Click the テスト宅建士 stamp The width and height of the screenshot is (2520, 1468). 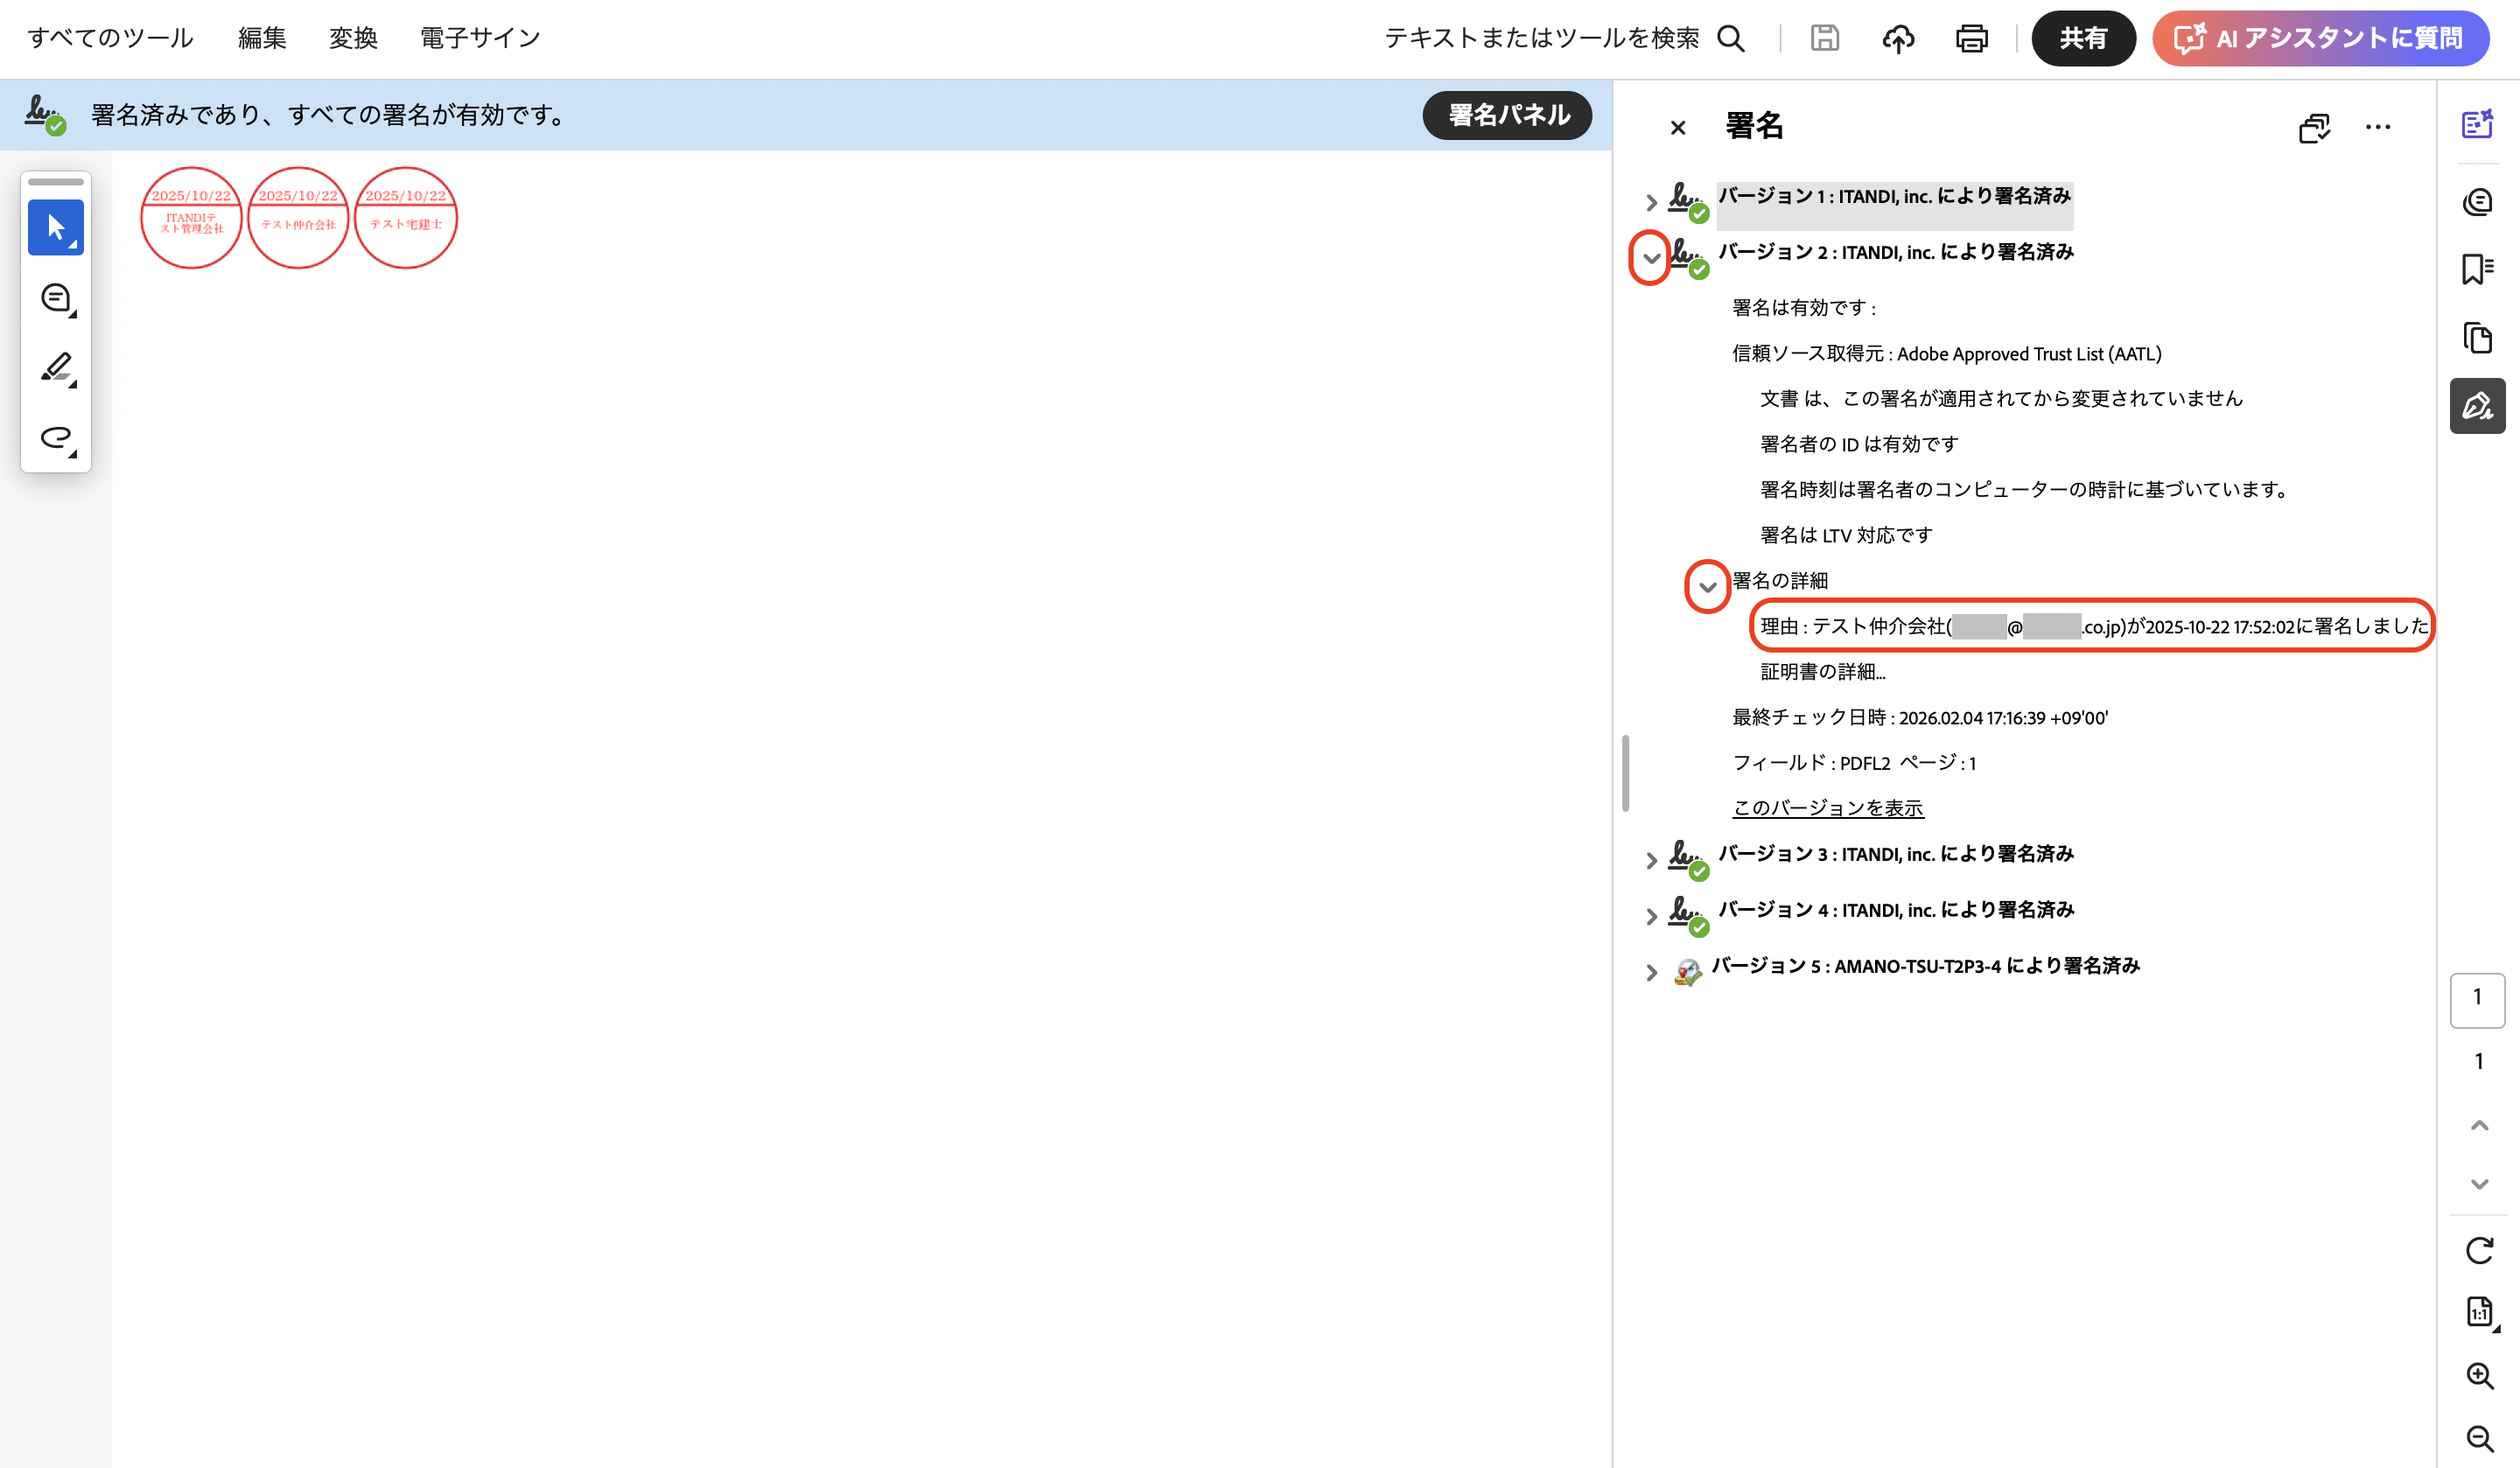point(406,218)
